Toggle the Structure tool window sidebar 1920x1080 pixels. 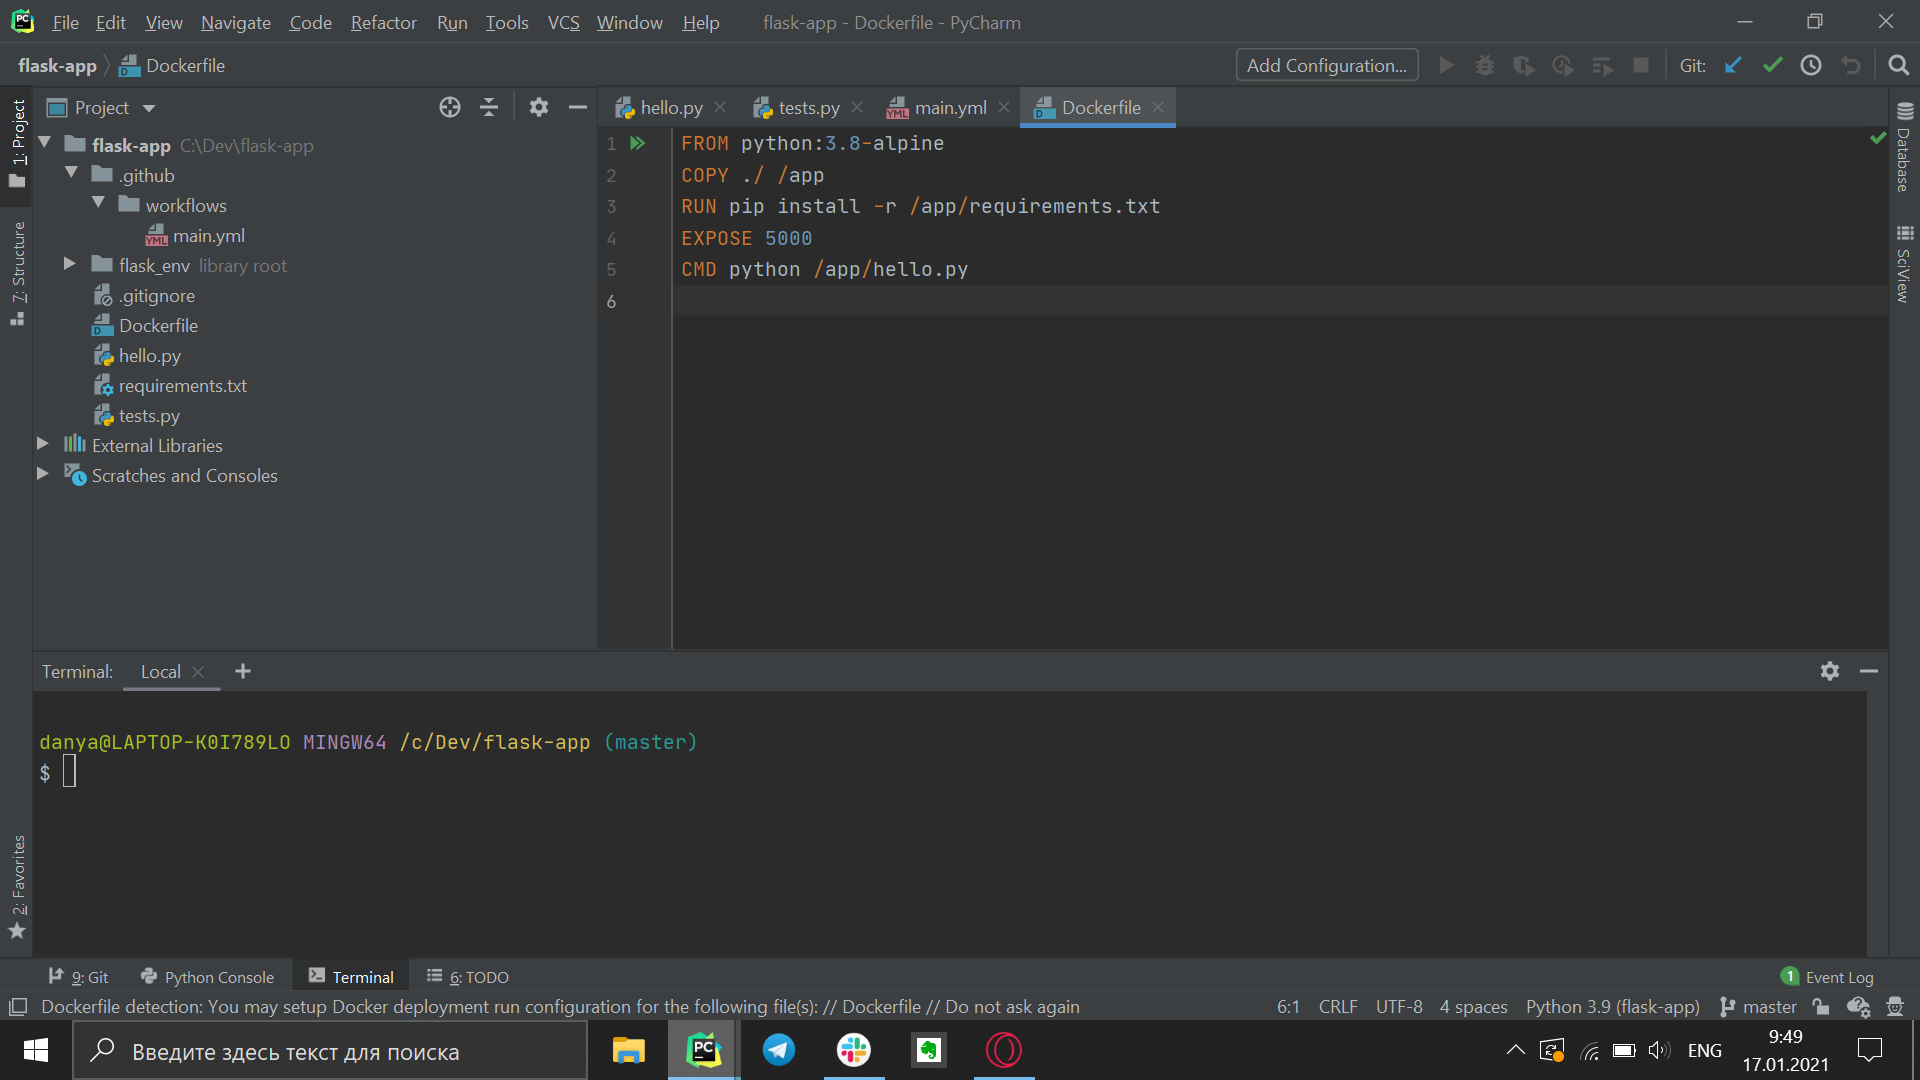17,272
